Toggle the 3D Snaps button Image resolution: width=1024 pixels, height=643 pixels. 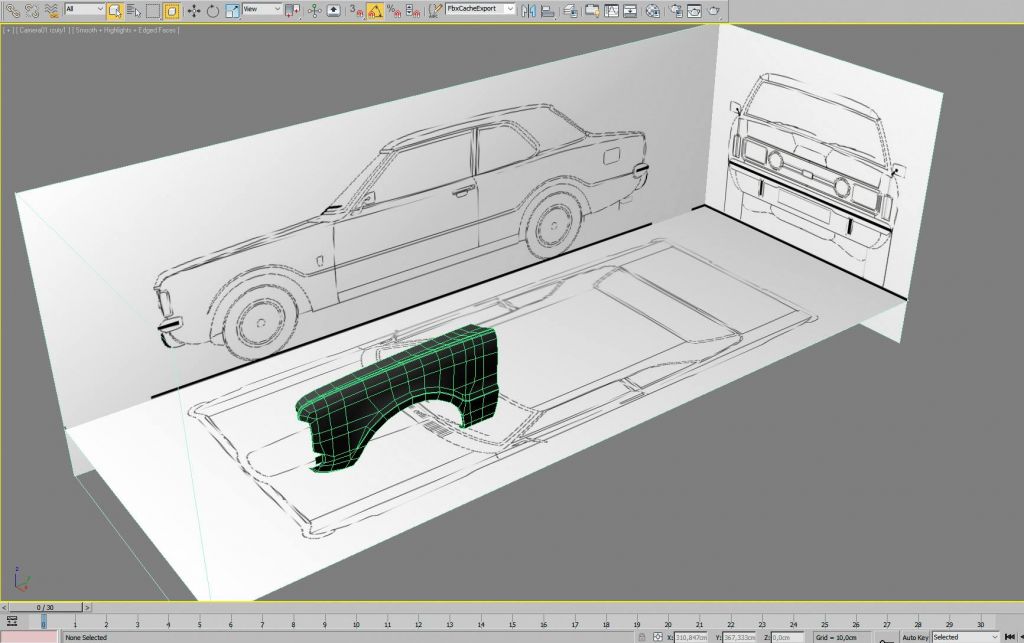coord(357,10)
